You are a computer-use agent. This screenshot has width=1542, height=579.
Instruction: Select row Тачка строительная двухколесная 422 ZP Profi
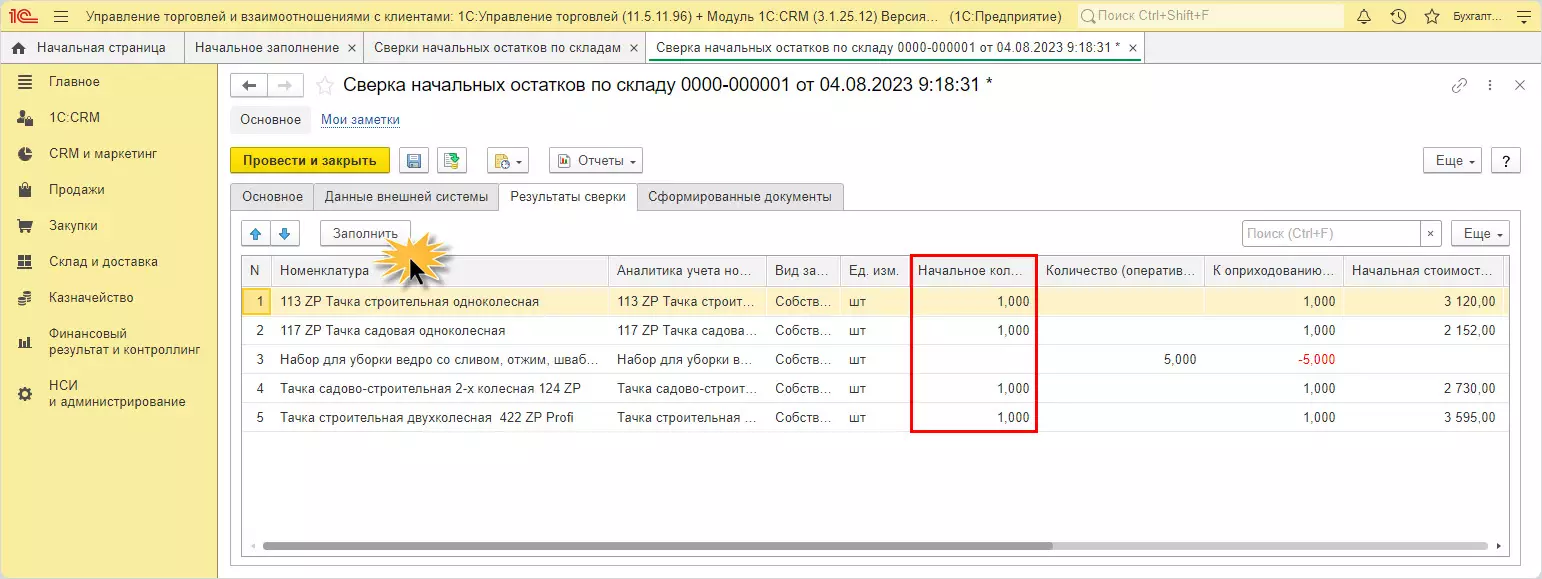(874, 417)
